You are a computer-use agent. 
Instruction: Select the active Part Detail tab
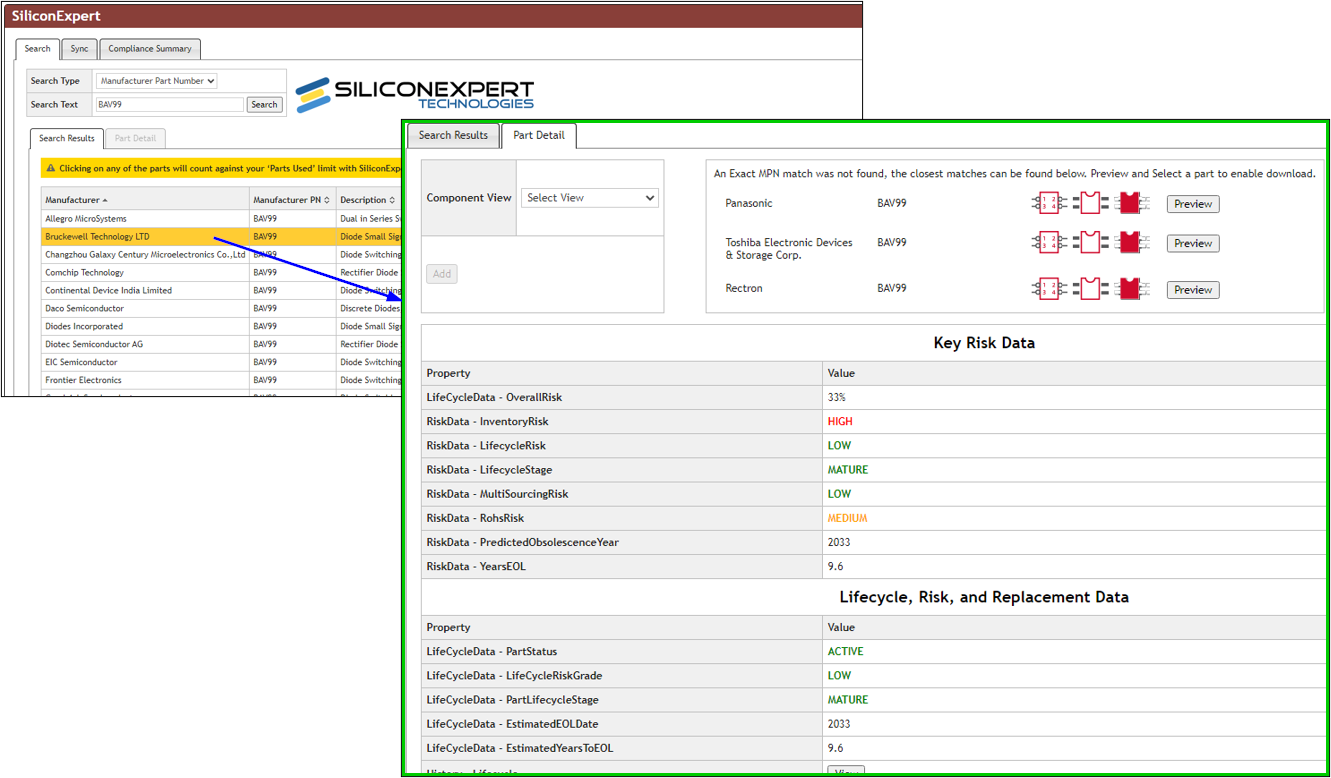point(538,135)
